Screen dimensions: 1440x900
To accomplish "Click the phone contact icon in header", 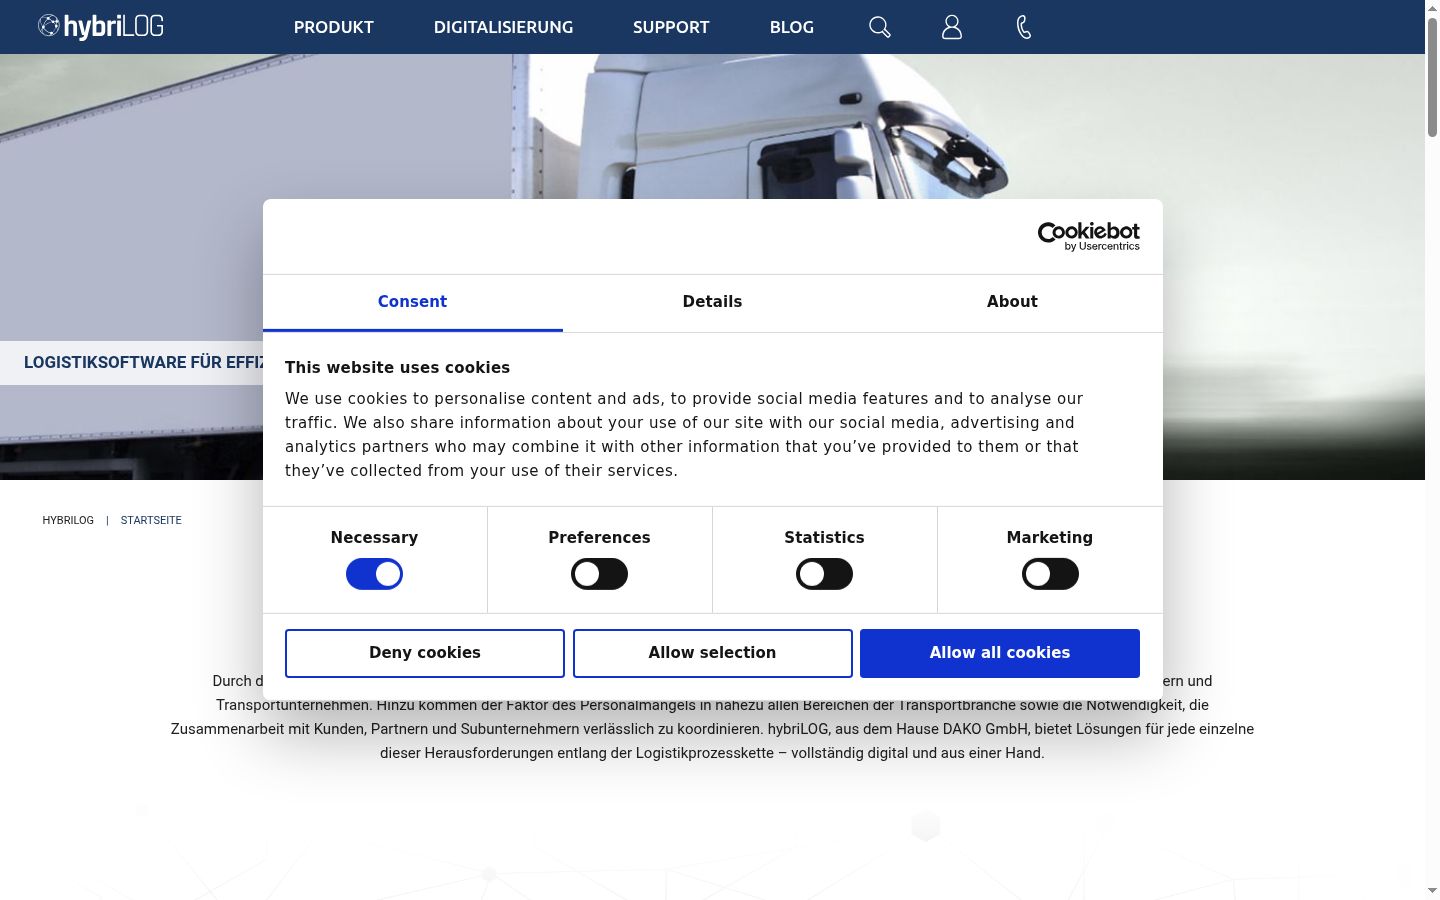I will coord(1024,27).
